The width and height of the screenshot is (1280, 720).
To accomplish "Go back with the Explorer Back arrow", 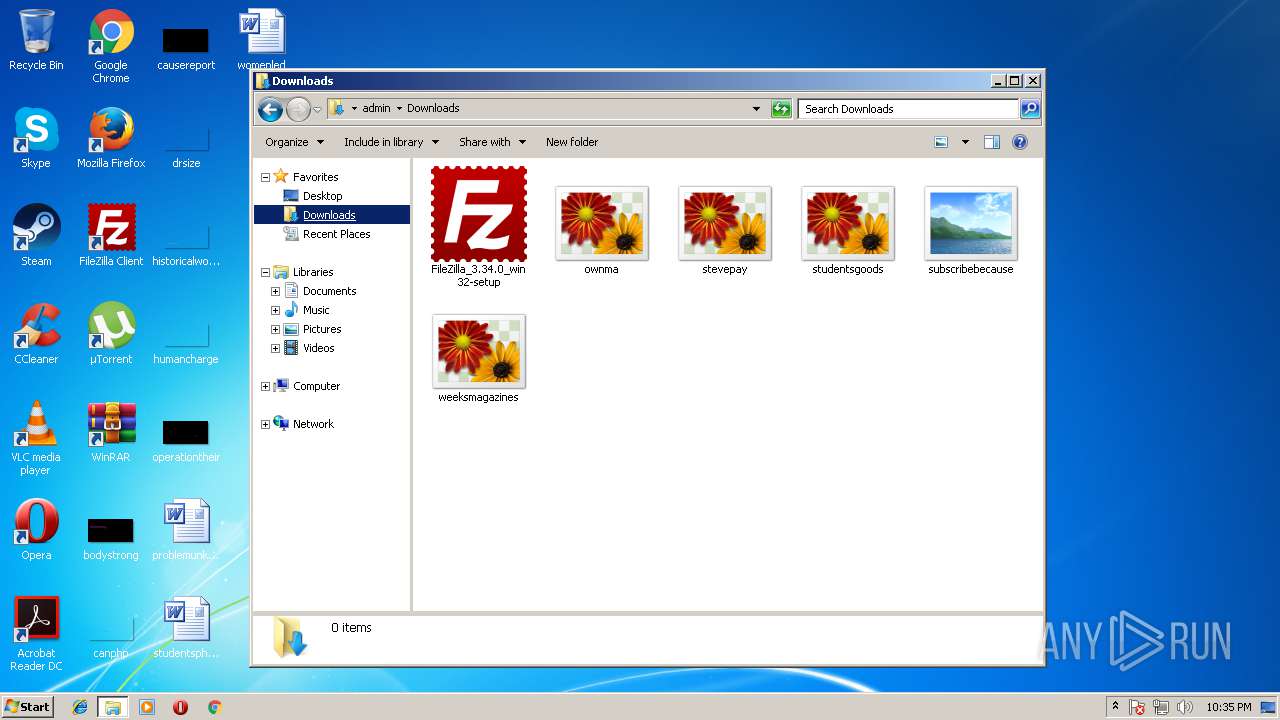I will pyautogui.click(x=270, y=109).
